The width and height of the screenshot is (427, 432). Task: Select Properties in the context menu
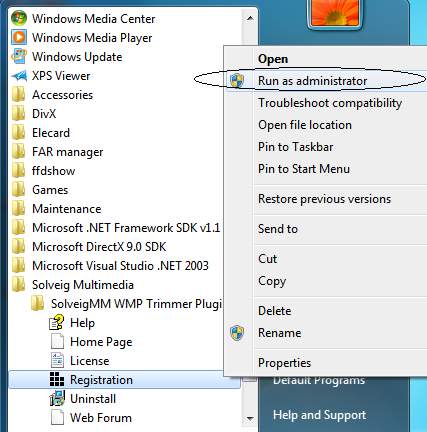point(284,363)
